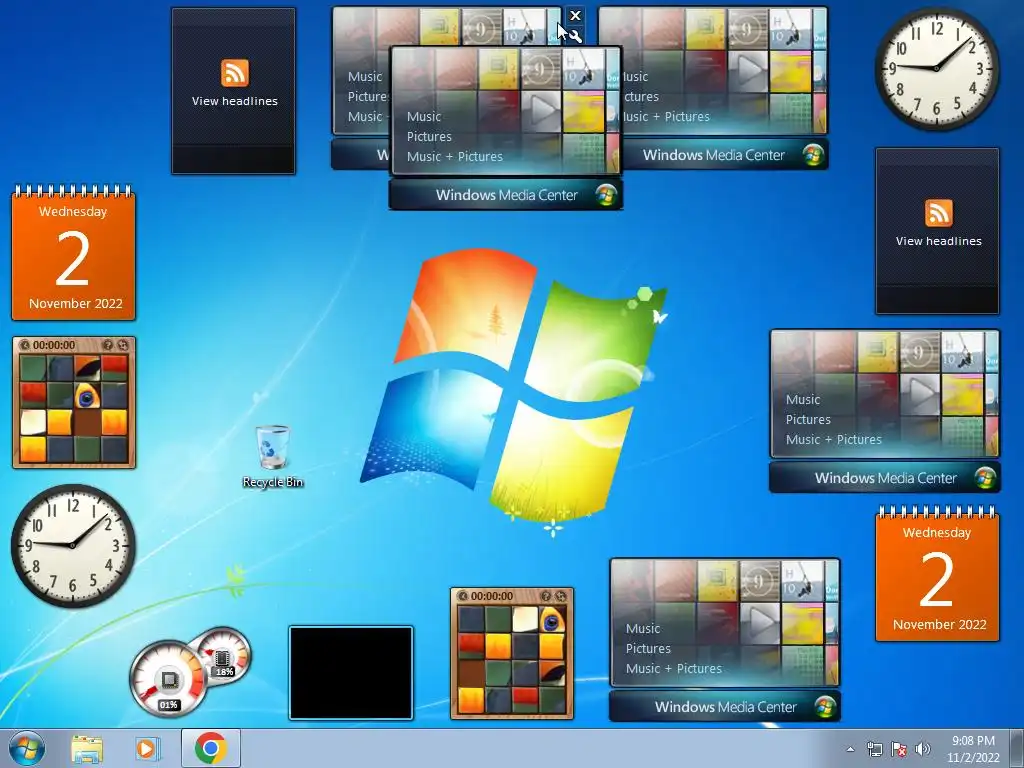This screenshot has height=768, width=1024.
Task: Click Wednesday on the calendar below the right Media Center gadget
Action: [936, 533]
